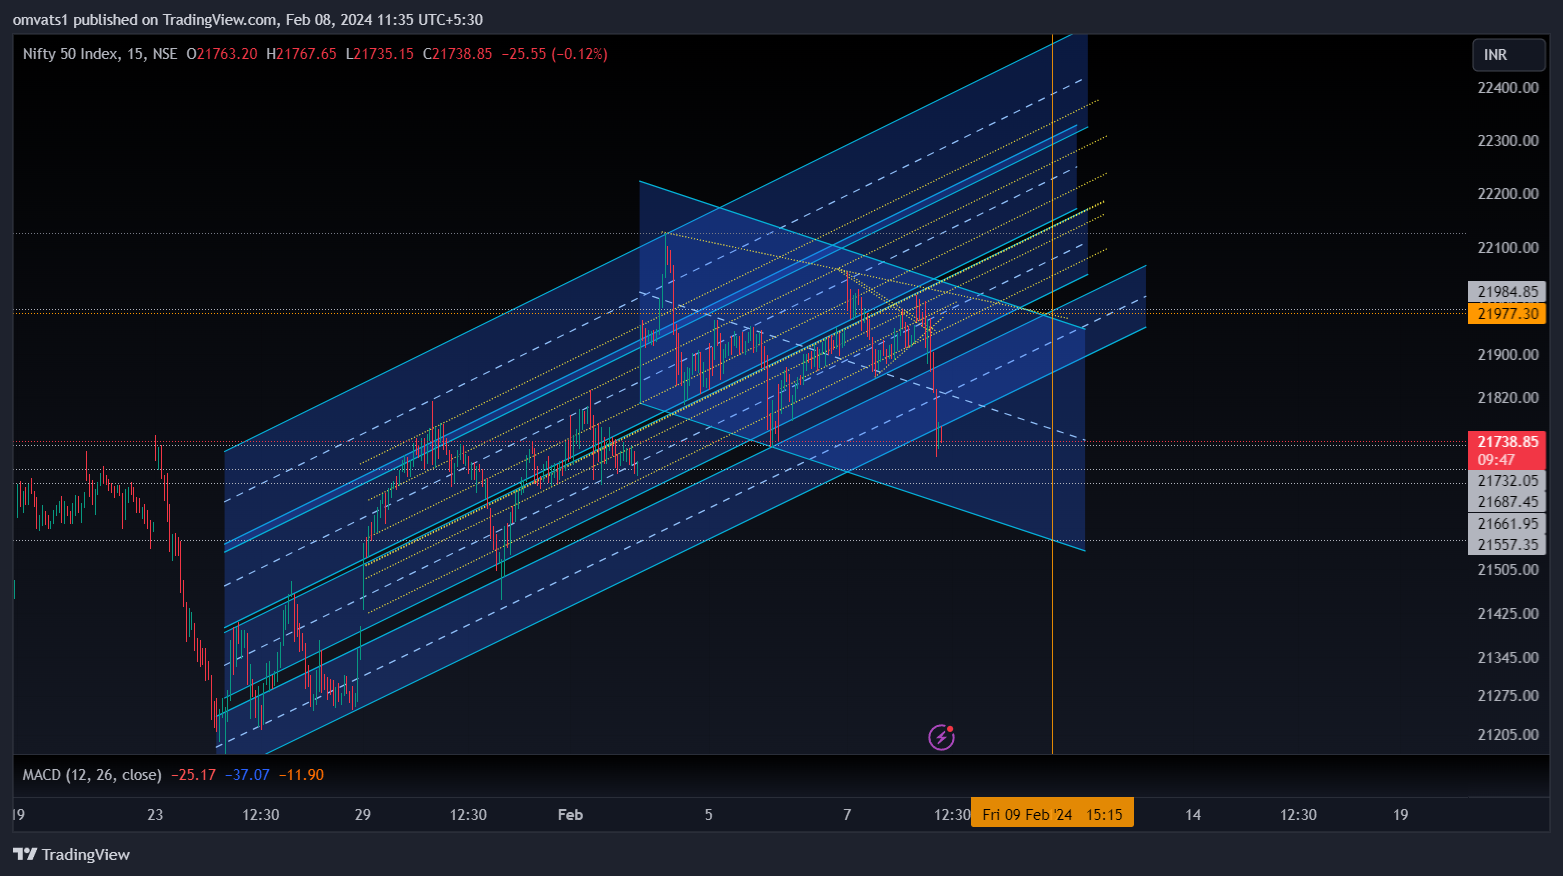This screenshot has height=876, width=1563.
Task: Click the 21900.00 price scale value
Action: click(1507, 355)
